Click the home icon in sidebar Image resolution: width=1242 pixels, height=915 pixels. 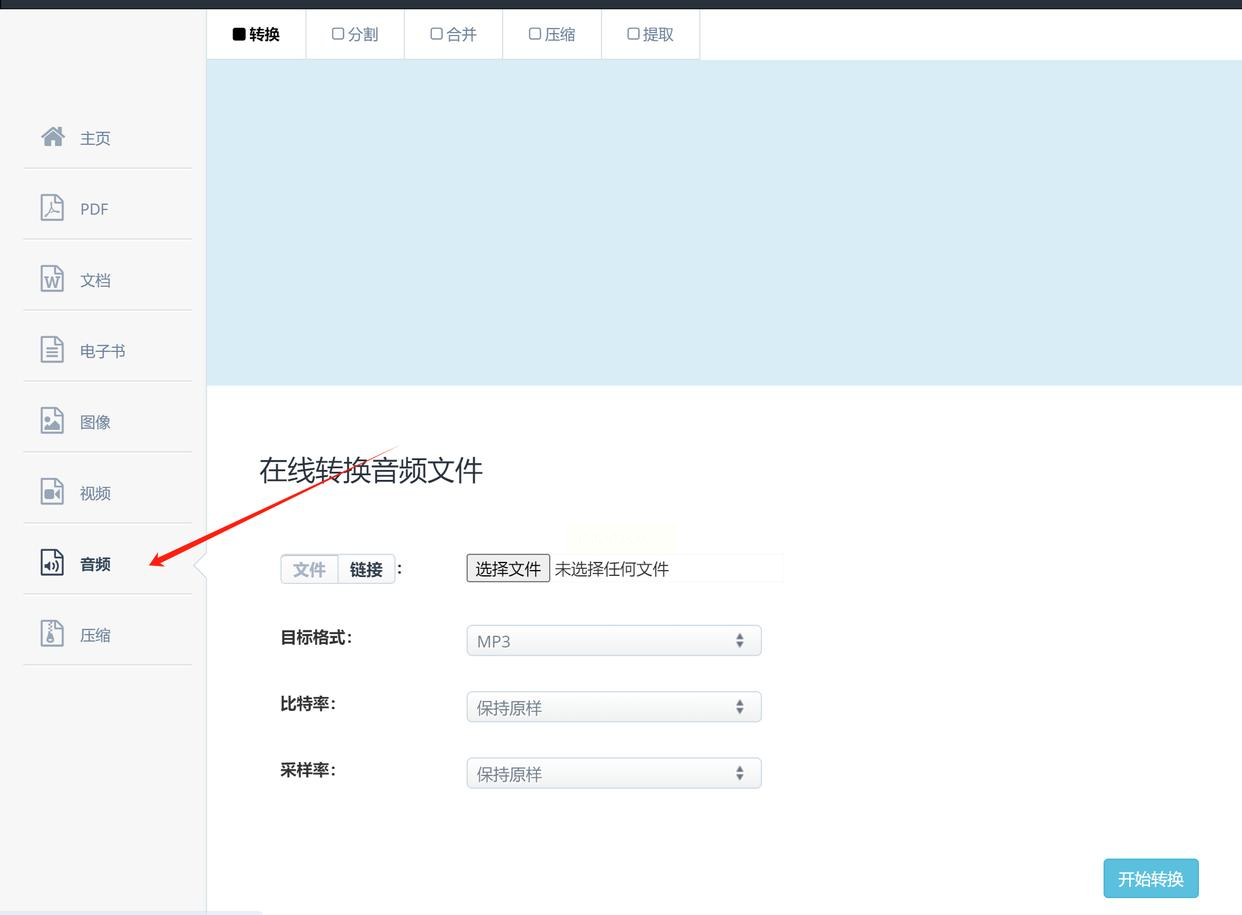click(x=53, y=136)
